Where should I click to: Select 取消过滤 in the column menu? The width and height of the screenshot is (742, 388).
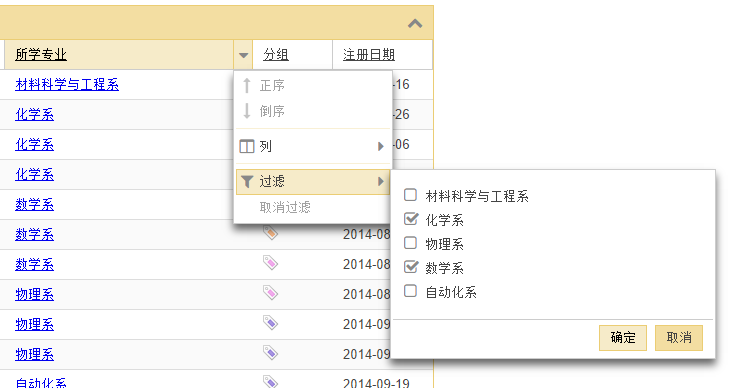point(313,207)
